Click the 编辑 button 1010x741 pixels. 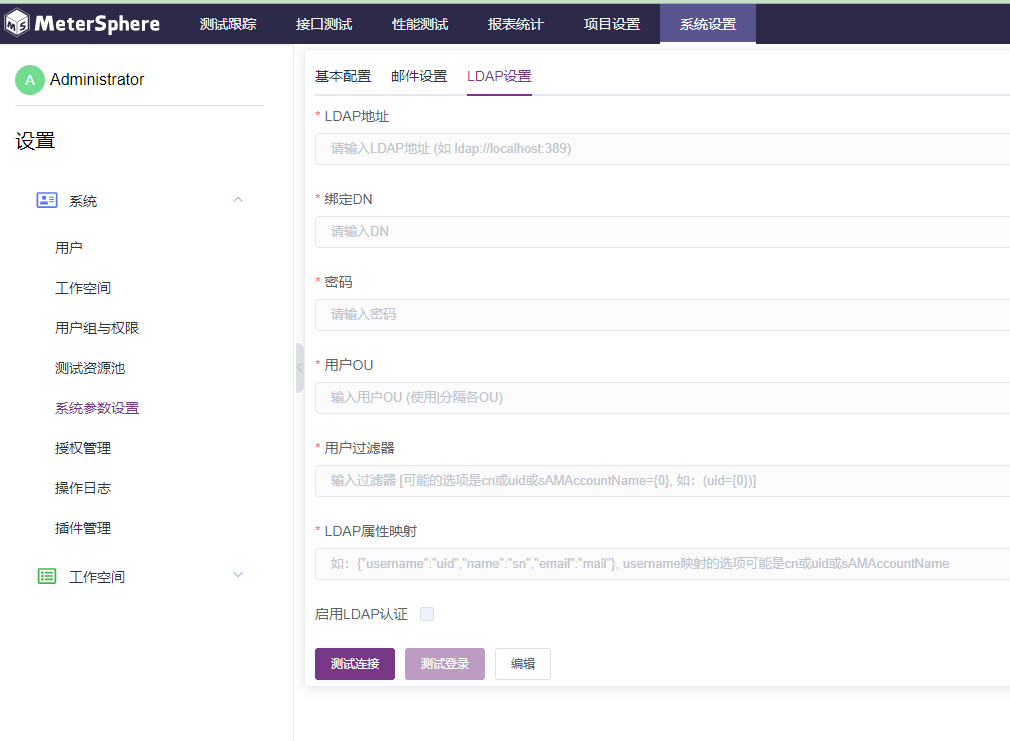(522, 663)
